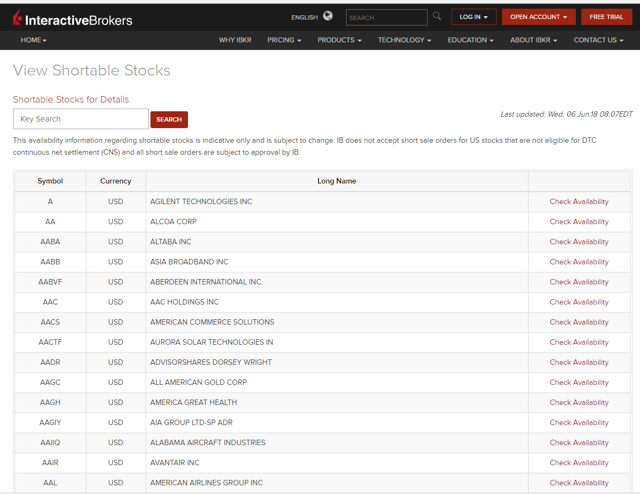This screenshot has width=640, height=494.
Task: Click the Long Name column header
Action: point(337,181)
